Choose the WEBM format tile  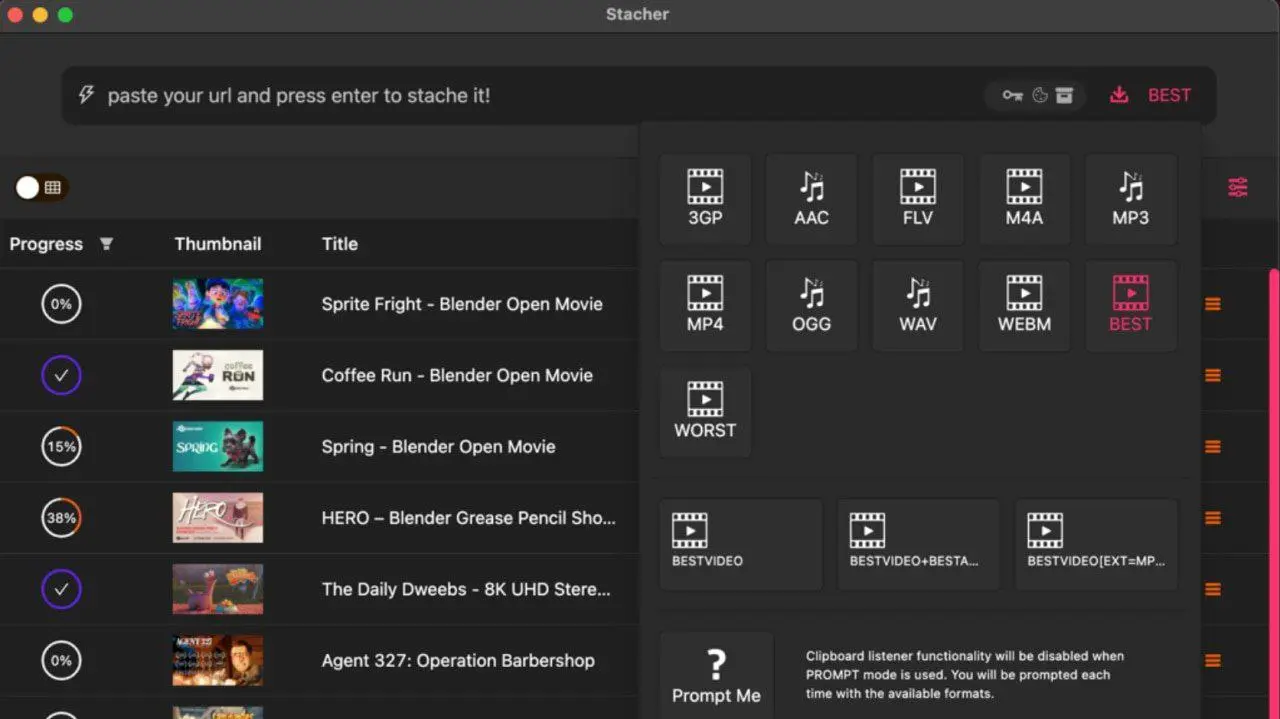click(1024, 306)
